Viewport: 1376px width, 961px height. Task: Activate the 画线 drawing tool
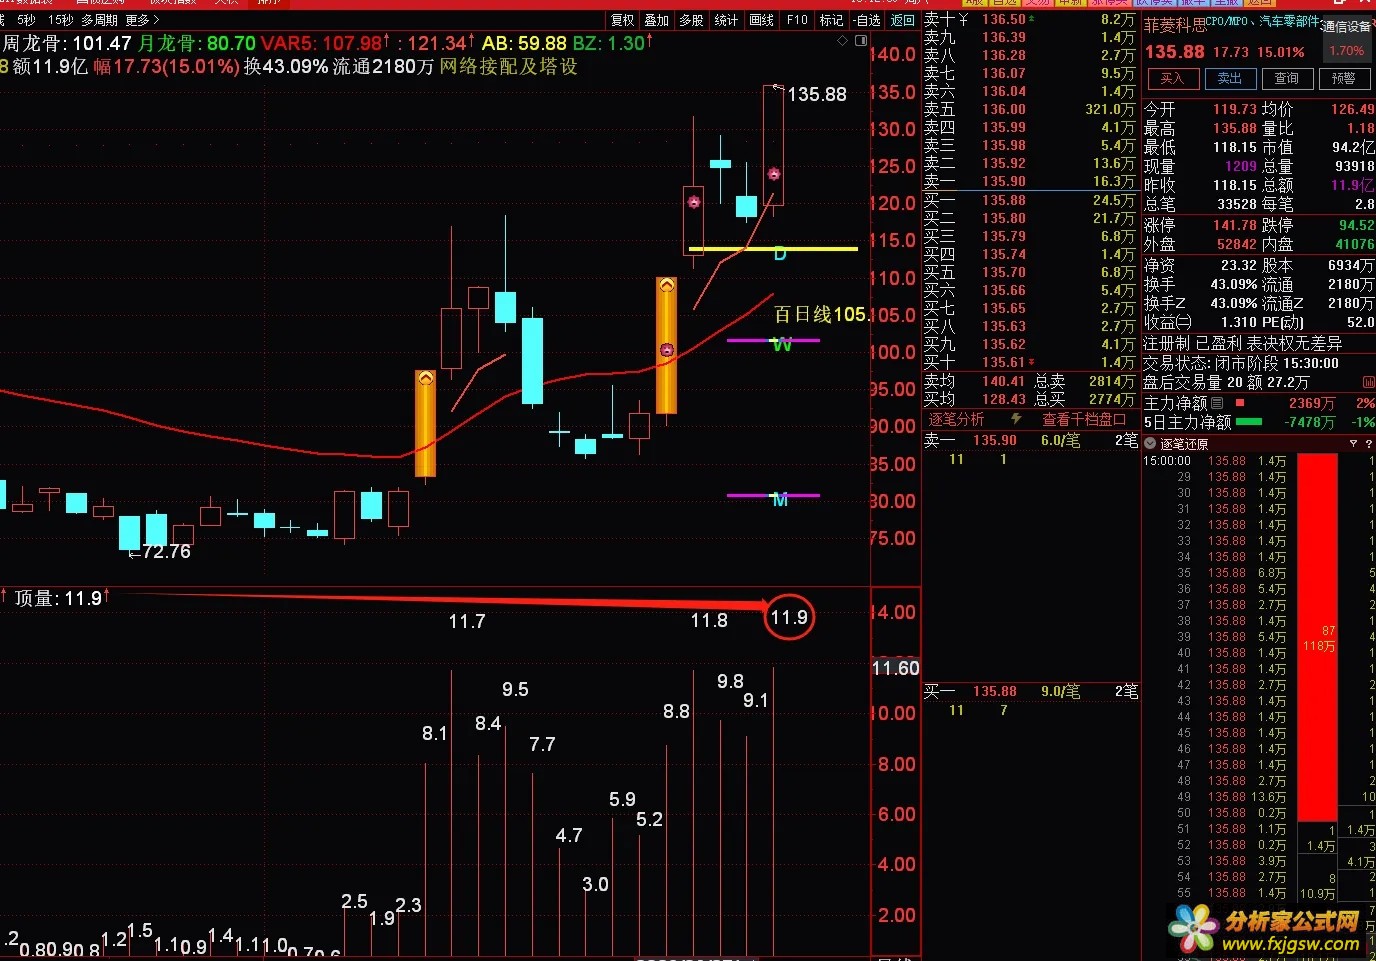[x=762, y=20]
